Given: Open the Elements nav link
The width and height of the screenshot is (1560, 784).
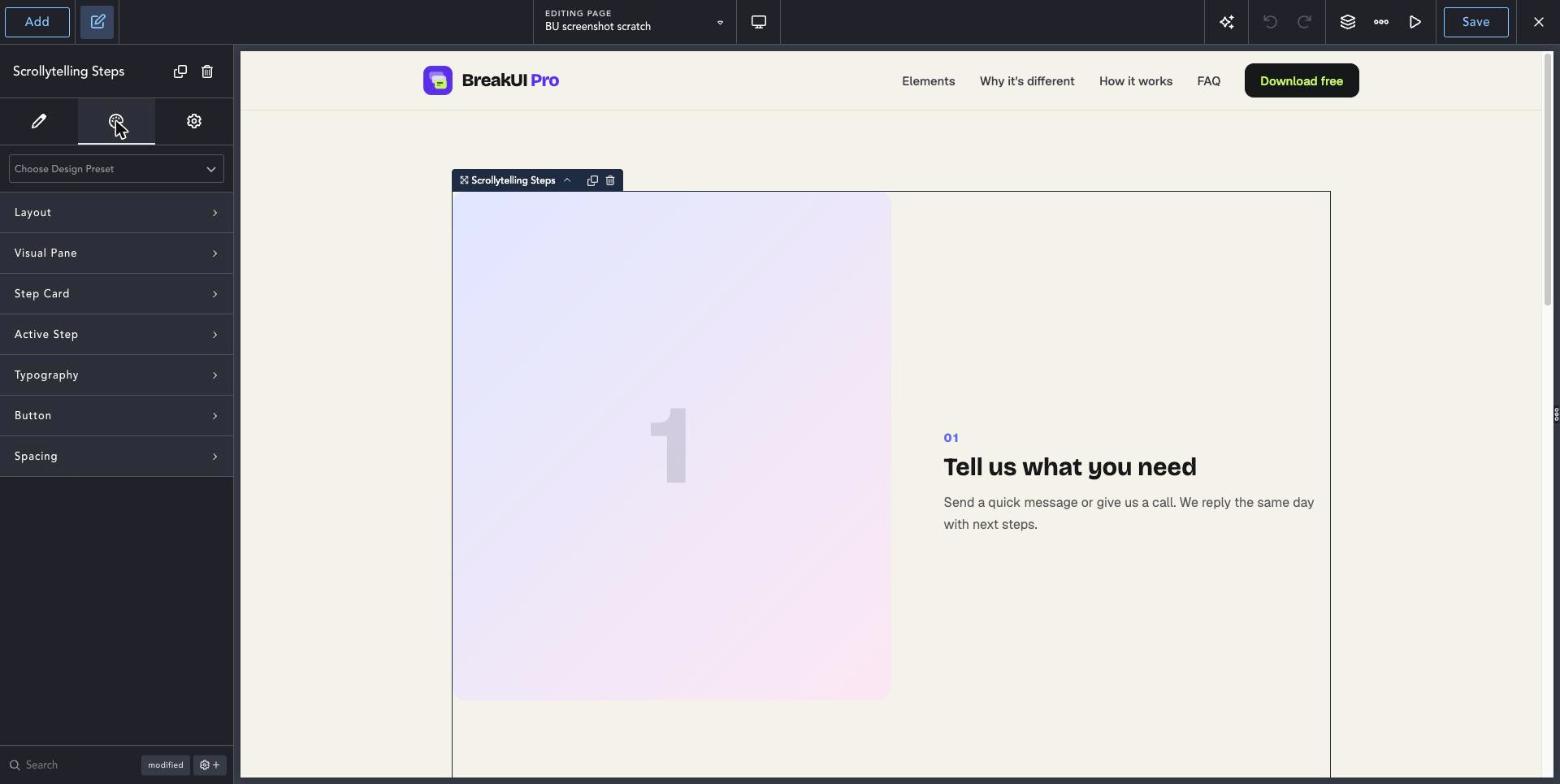Looking at the screenshot, I should (x=928, y=81).
